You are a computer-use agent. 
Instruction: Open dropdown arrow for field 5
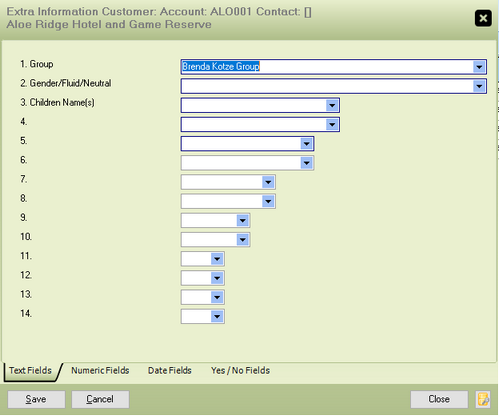(306, 144)
